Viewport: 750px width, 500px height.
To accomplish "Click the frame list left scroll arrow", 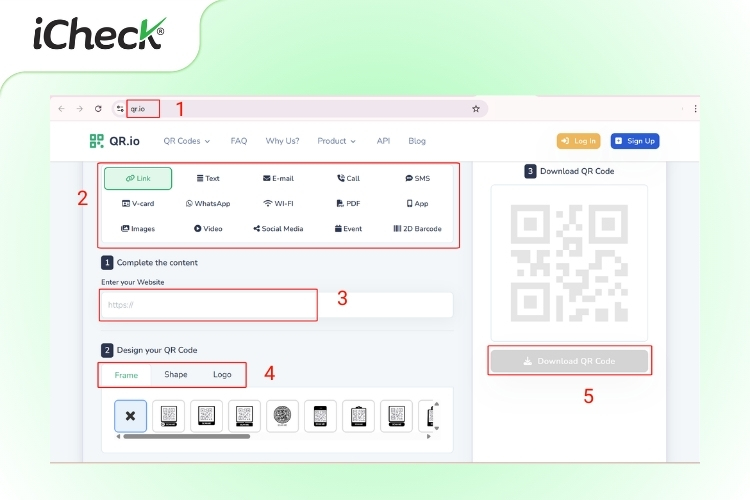I will 118,436.
